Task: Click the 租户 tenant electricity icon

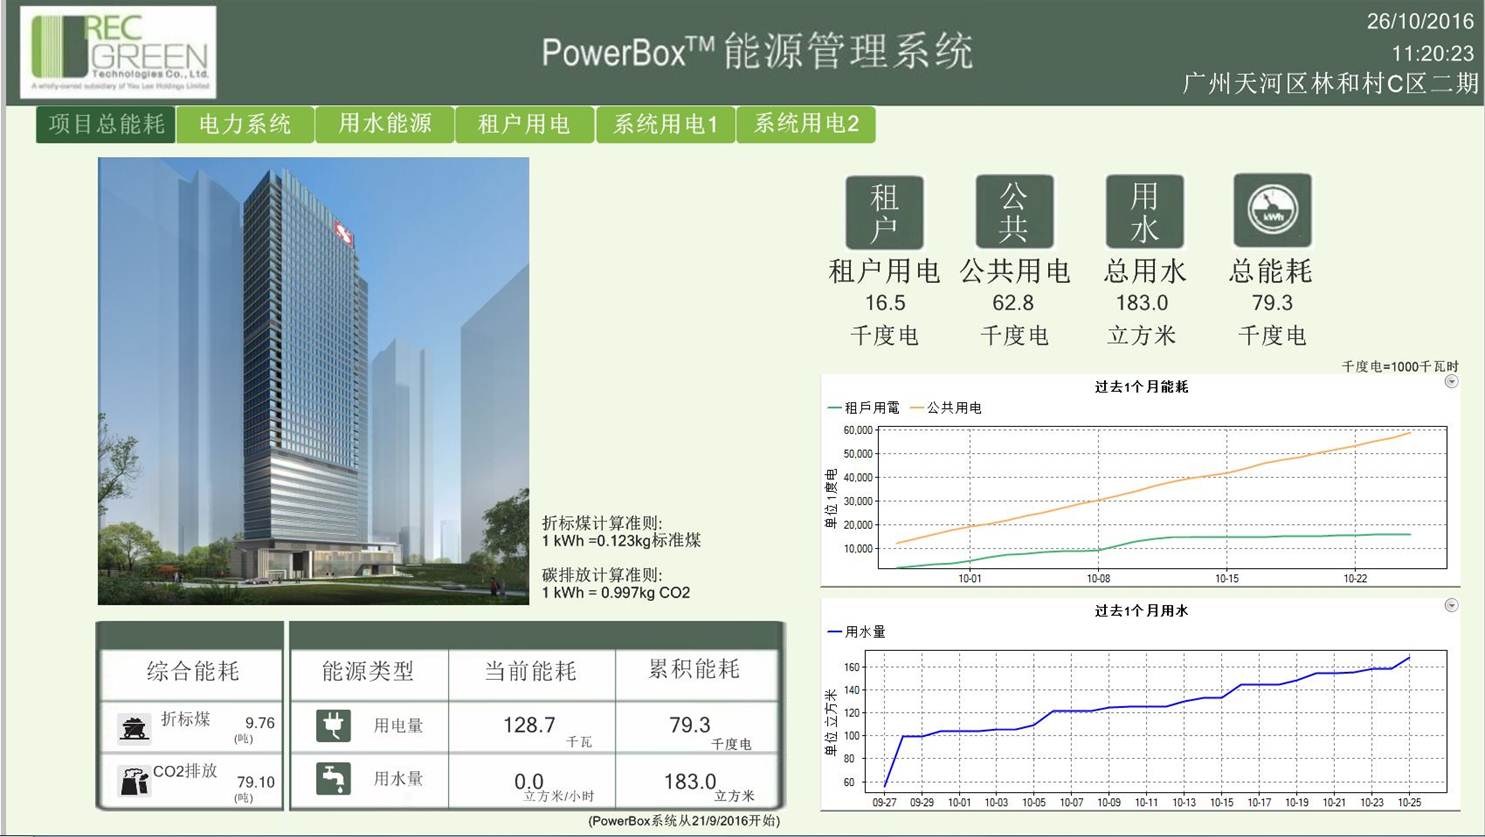Action: [x=884, y=212]
